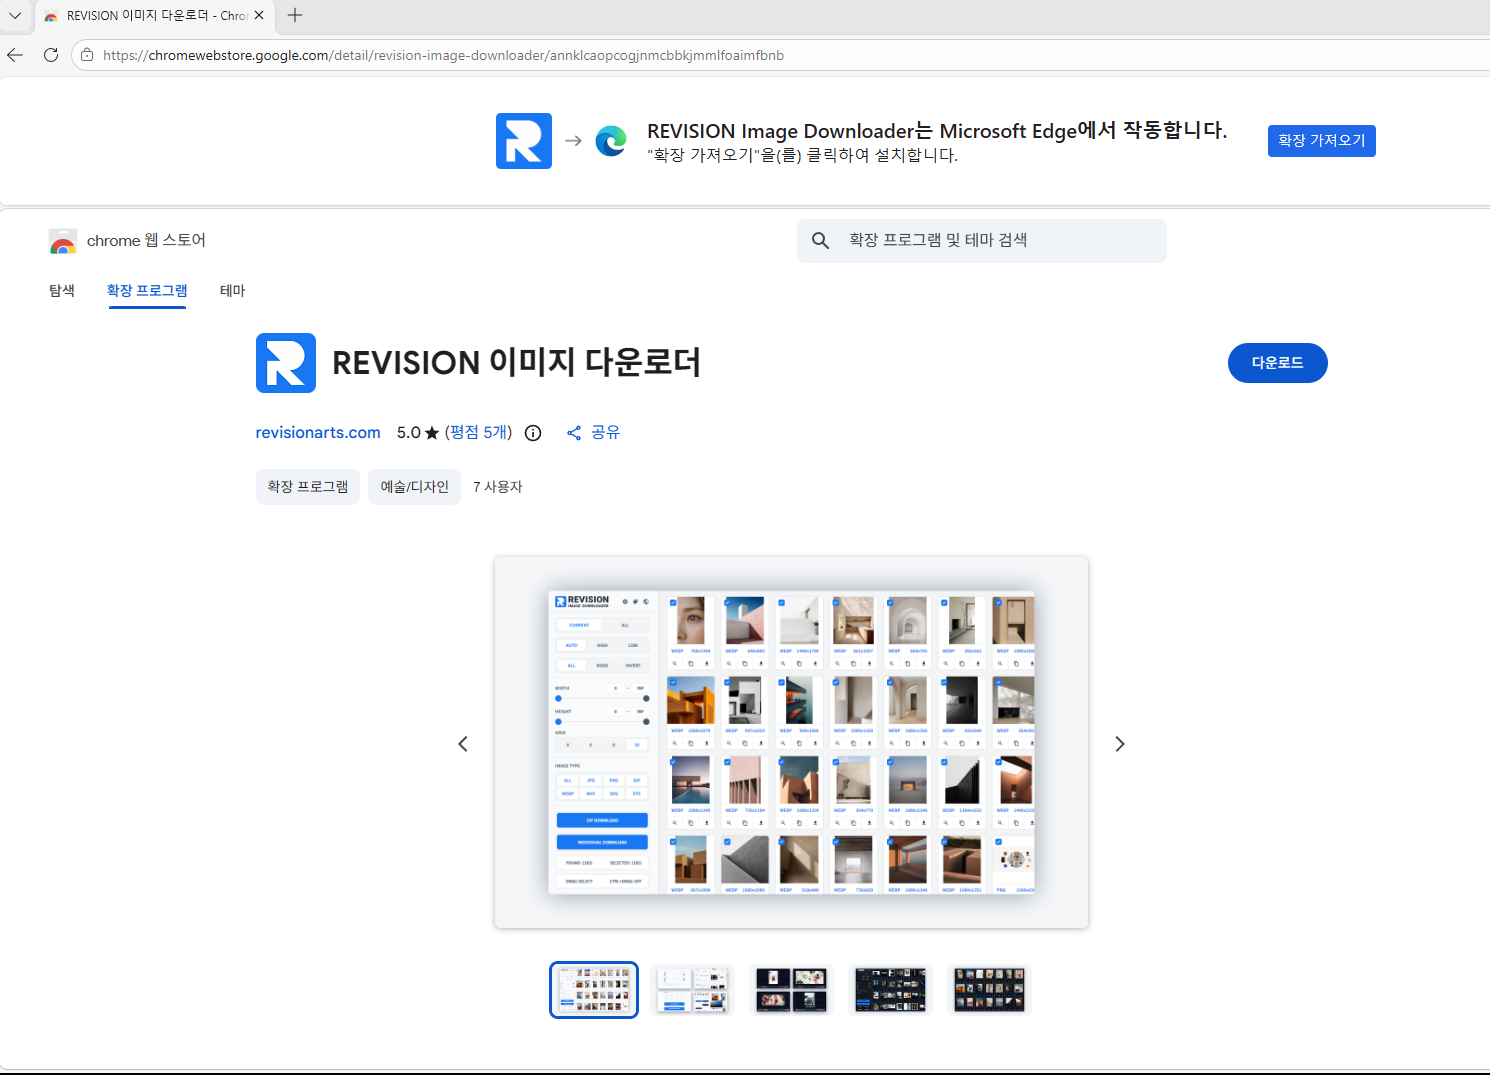Click the REVISION extension logo beside title

click(286, 363)
